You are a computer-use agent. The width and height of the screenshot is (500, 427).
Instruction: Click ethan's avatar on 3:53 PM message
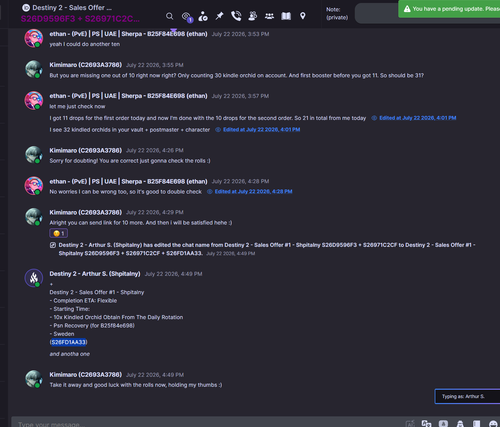[x=34, y=38]
